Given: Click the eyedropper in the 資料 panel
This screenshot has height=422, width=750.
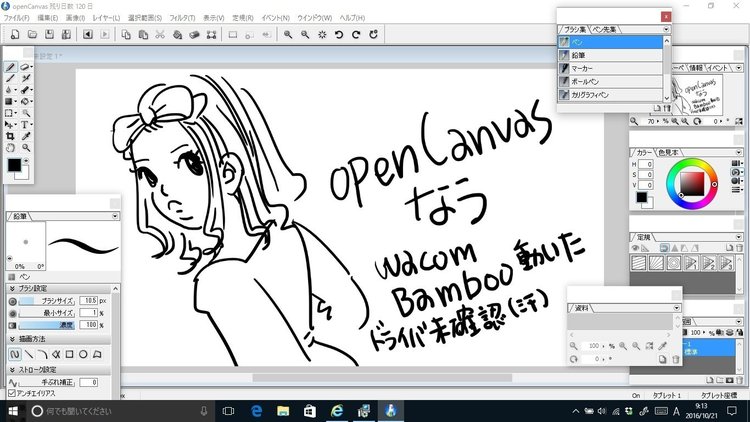Looking at the screenshot, I should [x=663, y=345].
